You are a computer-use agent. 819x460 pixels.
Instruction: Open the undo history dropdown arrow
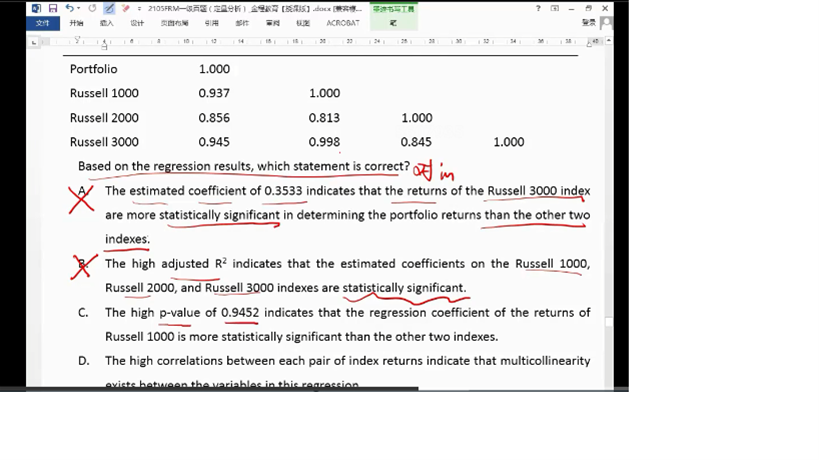click(79, 8)
